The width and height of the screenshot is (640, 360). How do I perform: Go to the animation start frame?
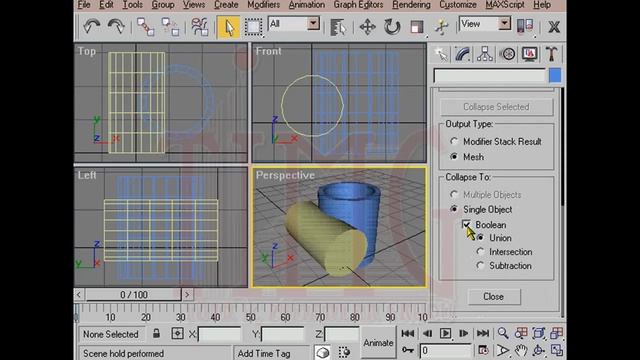pos(408,333)
